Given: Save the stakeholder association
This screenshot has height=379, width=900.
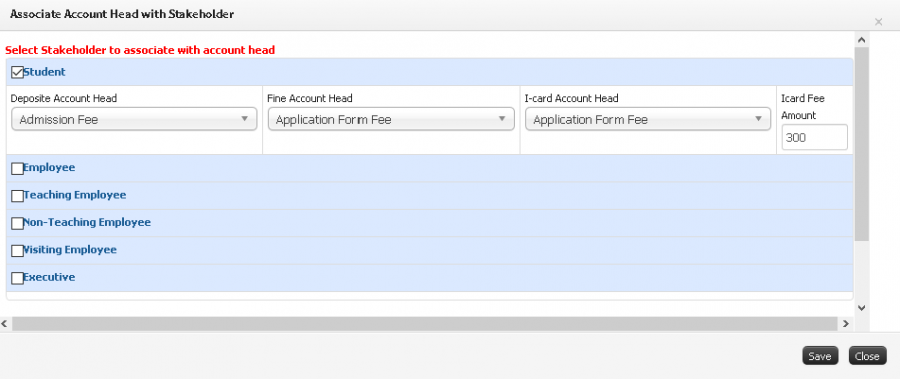Looking at the screenshot, I should [x=820, y=356].
